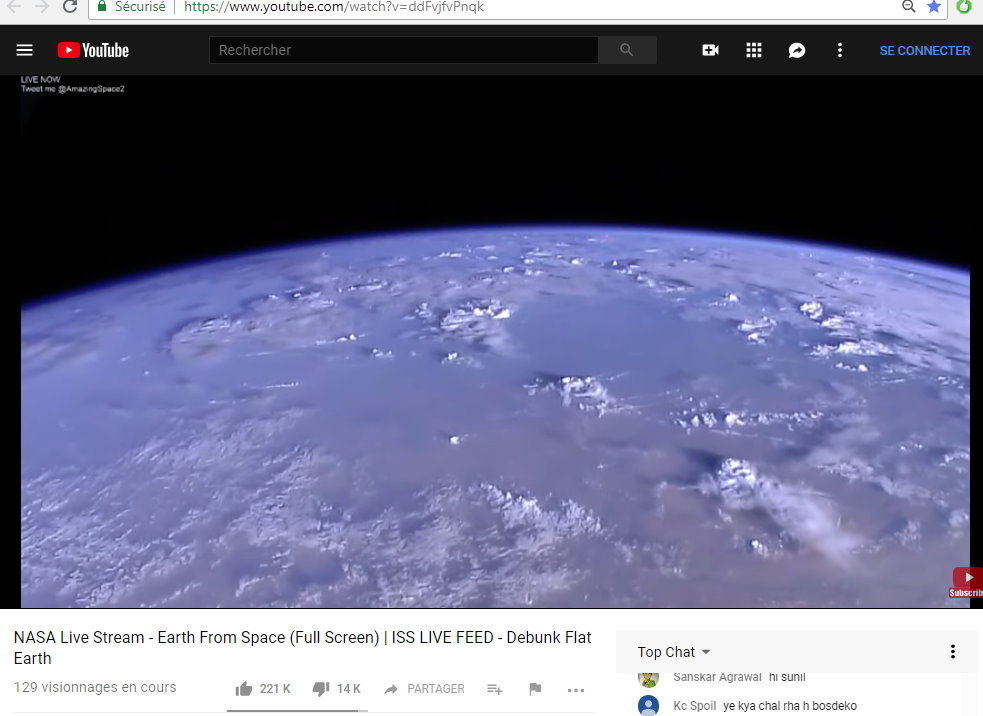Viewport: 983px width, 716px height.
Task: Report the video with the flag icon
Action: click(x=535, y=689)
